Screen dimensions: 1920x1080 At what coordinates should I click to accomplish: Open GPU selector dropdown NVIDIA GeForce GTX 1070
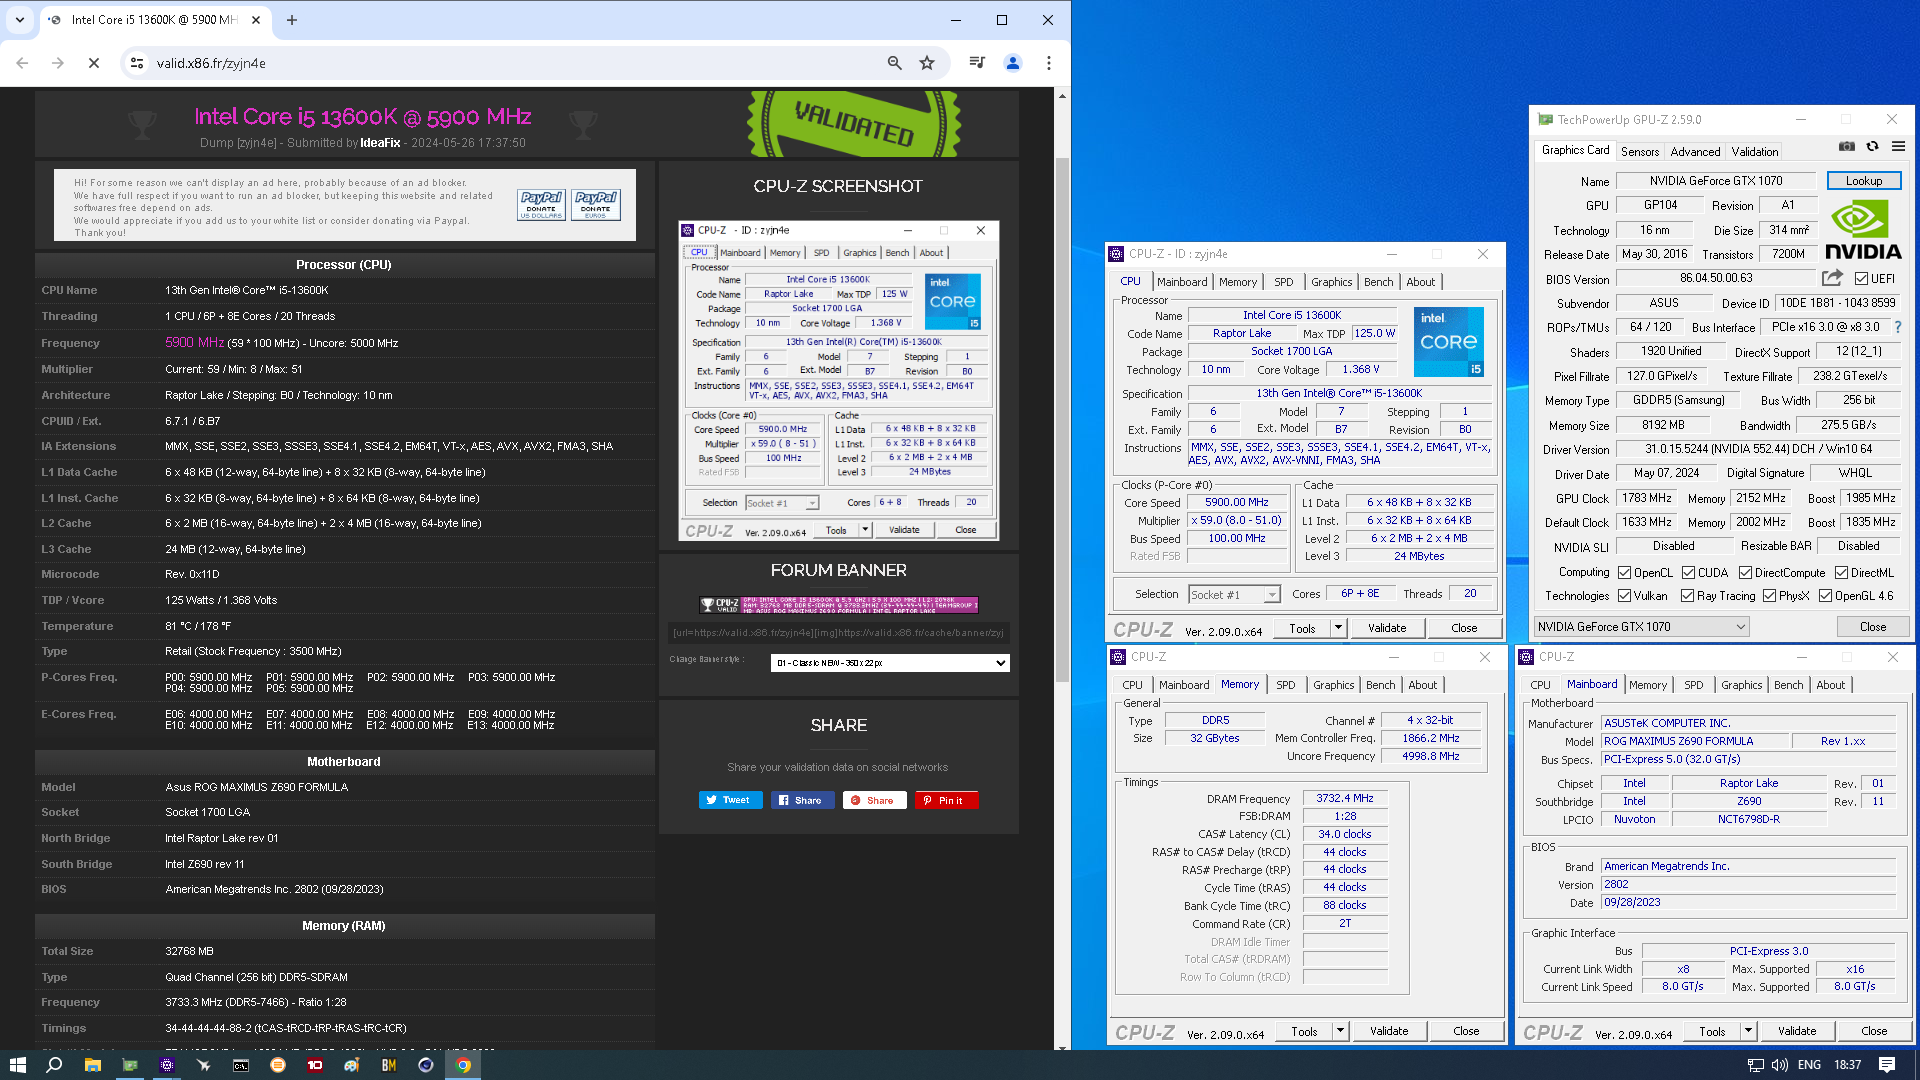[1641, 627]
